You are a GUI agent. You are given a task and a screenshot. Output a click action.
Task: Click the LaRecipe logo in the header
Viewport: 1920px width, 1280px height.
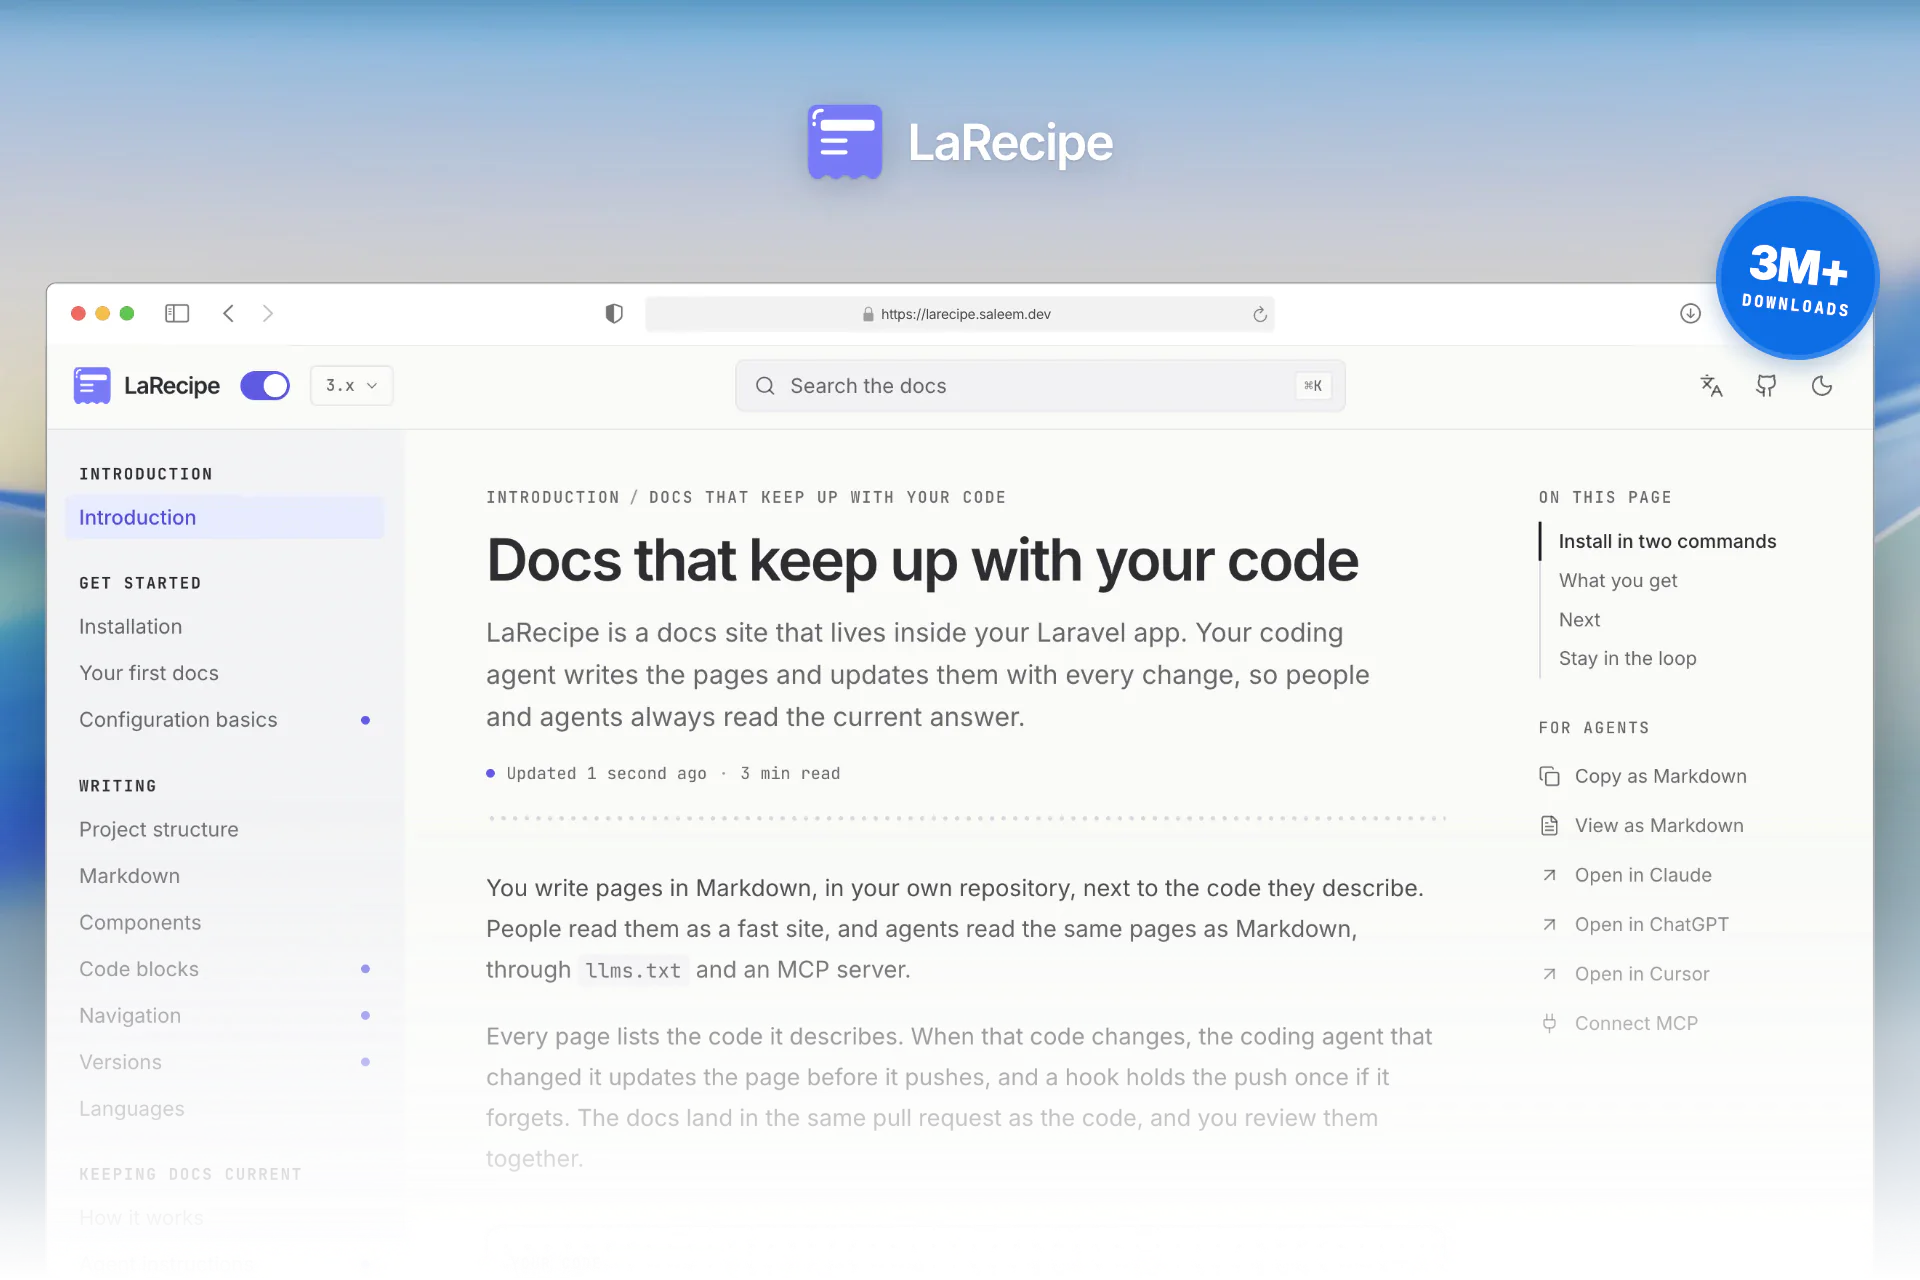pyautogui.click(x=146, y=386)
